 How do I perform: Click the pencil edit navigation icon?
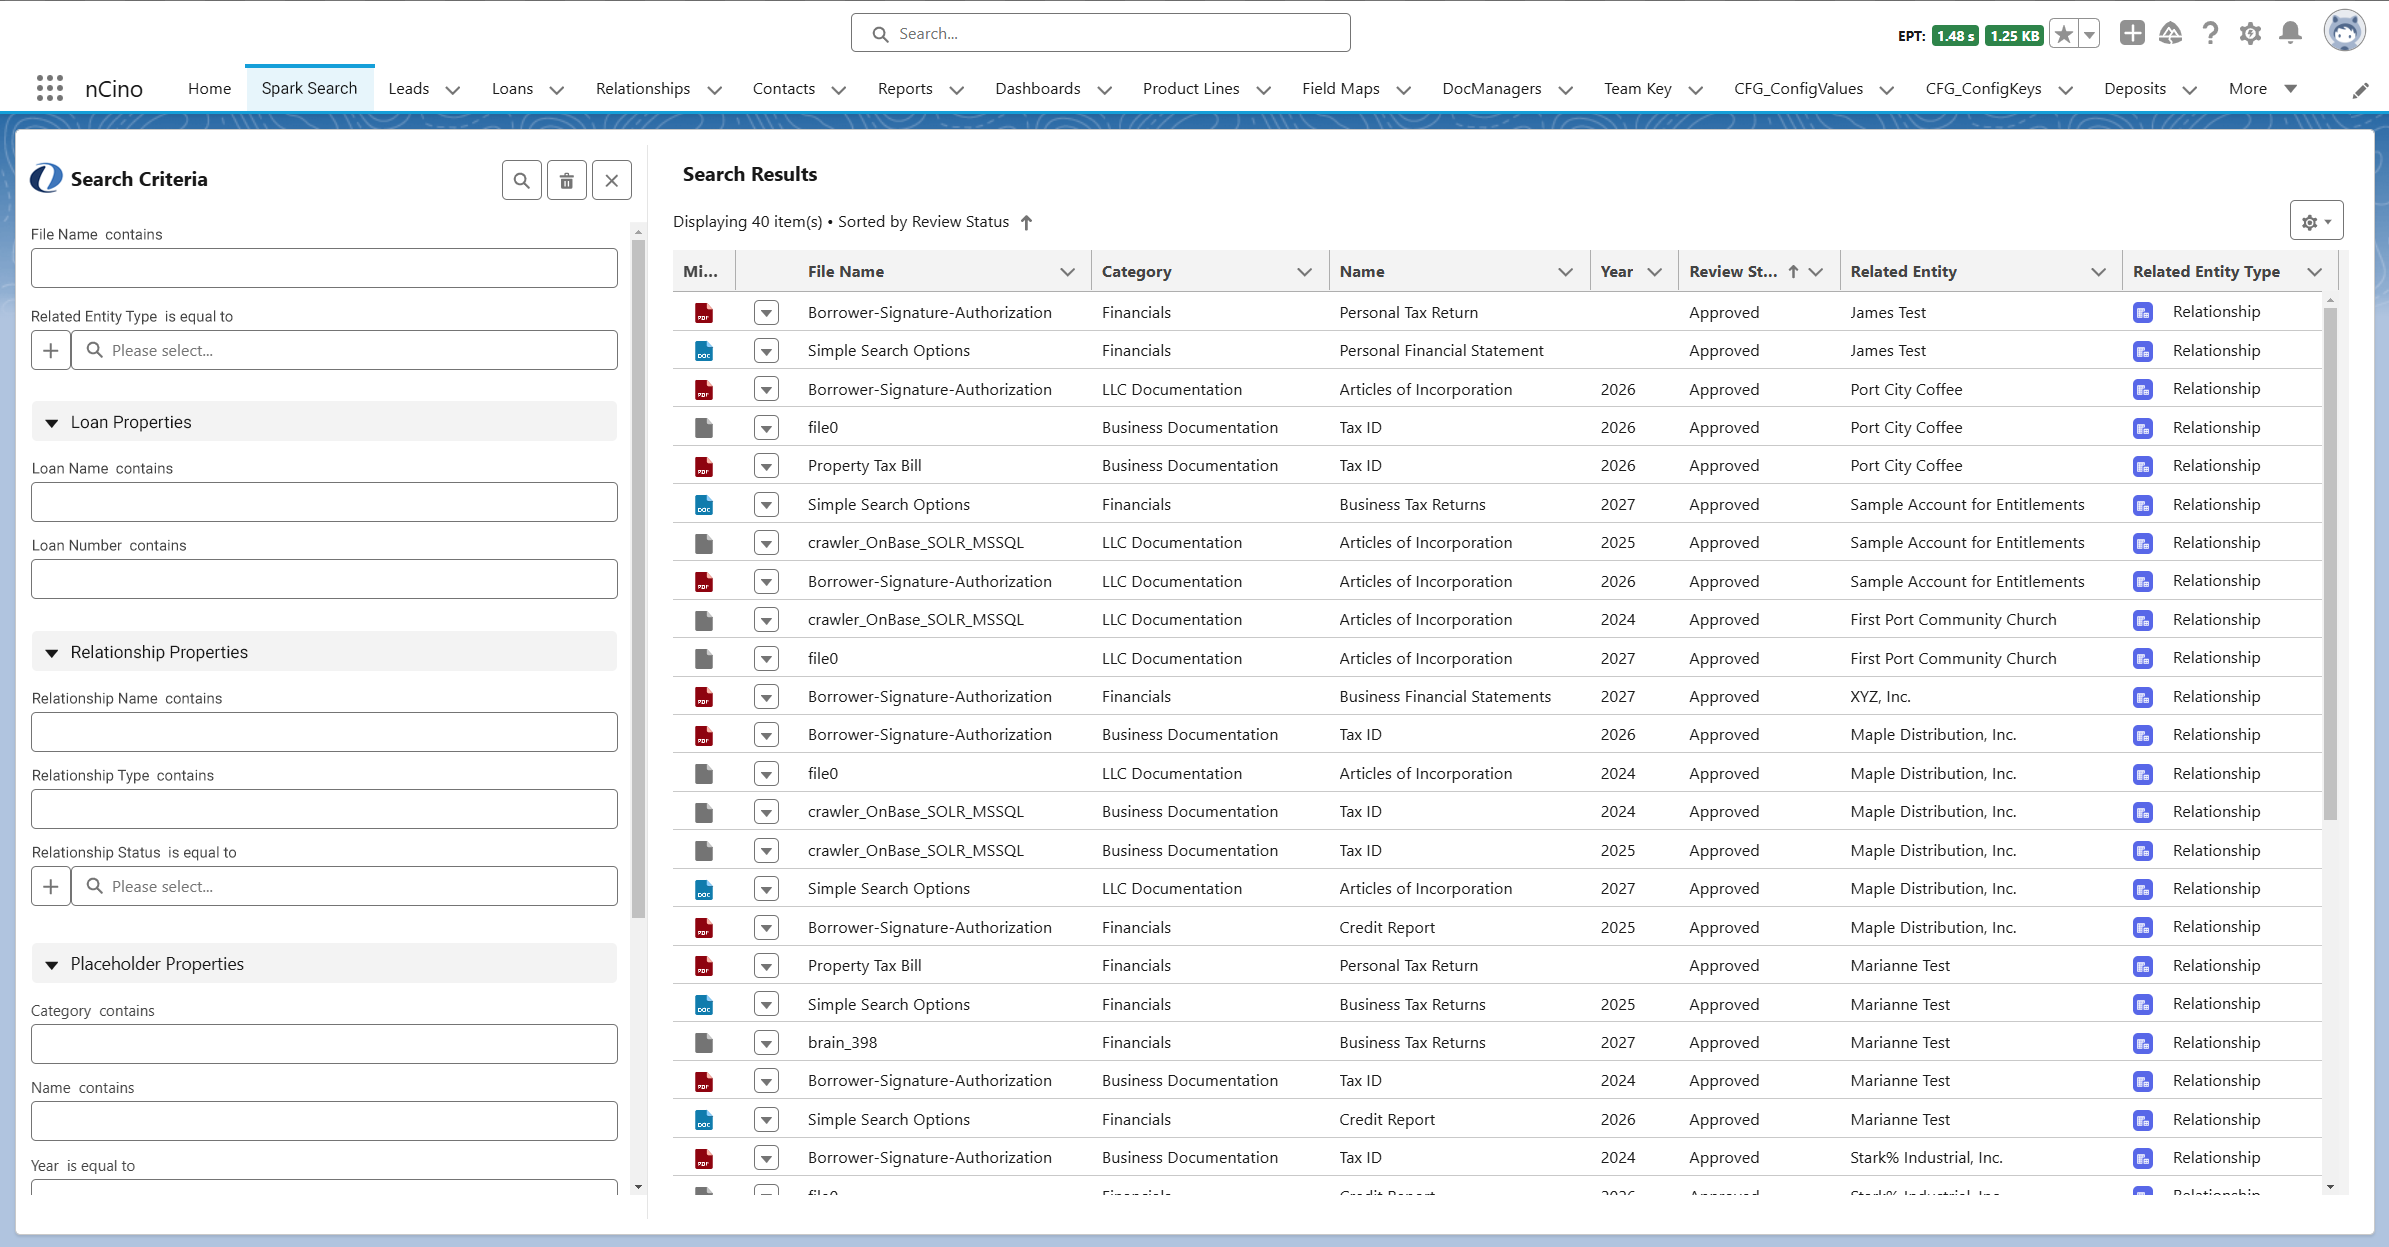click(x=2360, y=90)
